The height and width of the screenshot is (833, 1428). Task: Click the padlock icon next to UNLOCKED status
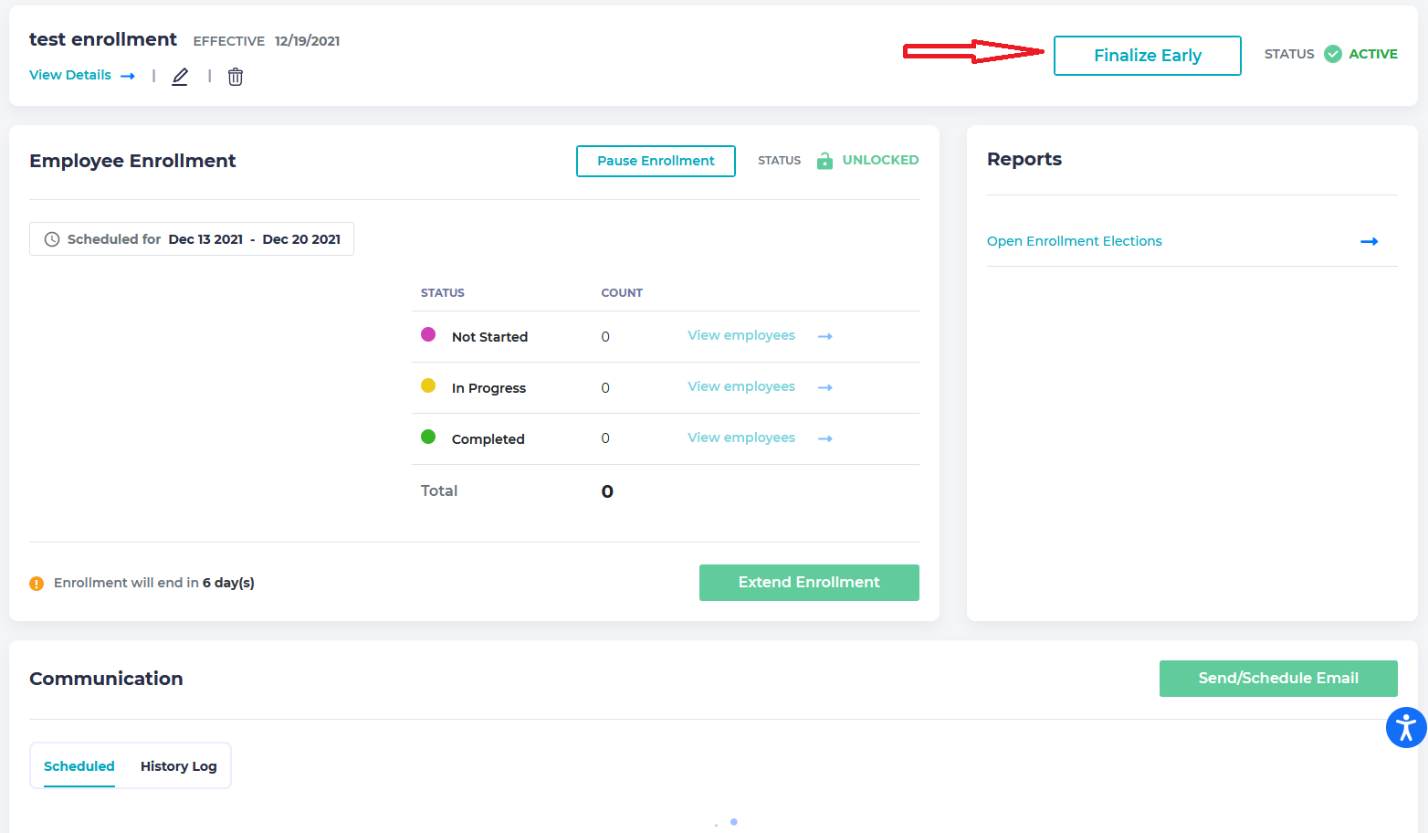pyautogui.click(x=823, y=160)
